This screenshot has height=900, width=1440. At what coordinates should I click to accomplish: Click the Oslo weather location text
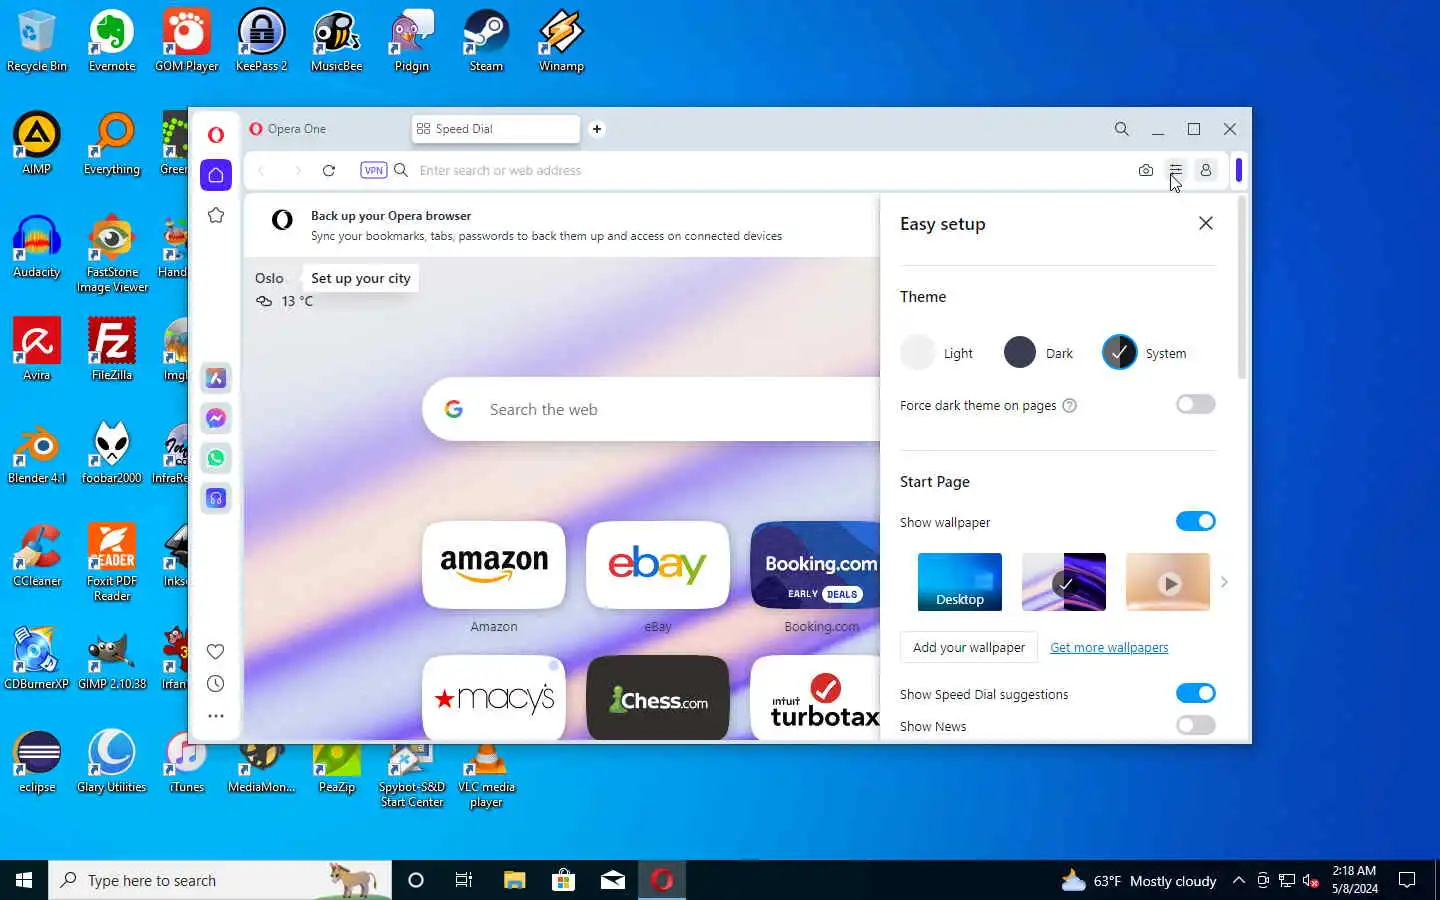click(x=269, y=278)
